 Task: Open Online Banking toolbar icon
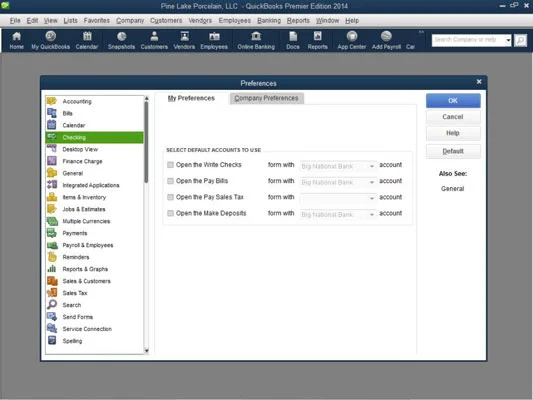pos(256,40)
